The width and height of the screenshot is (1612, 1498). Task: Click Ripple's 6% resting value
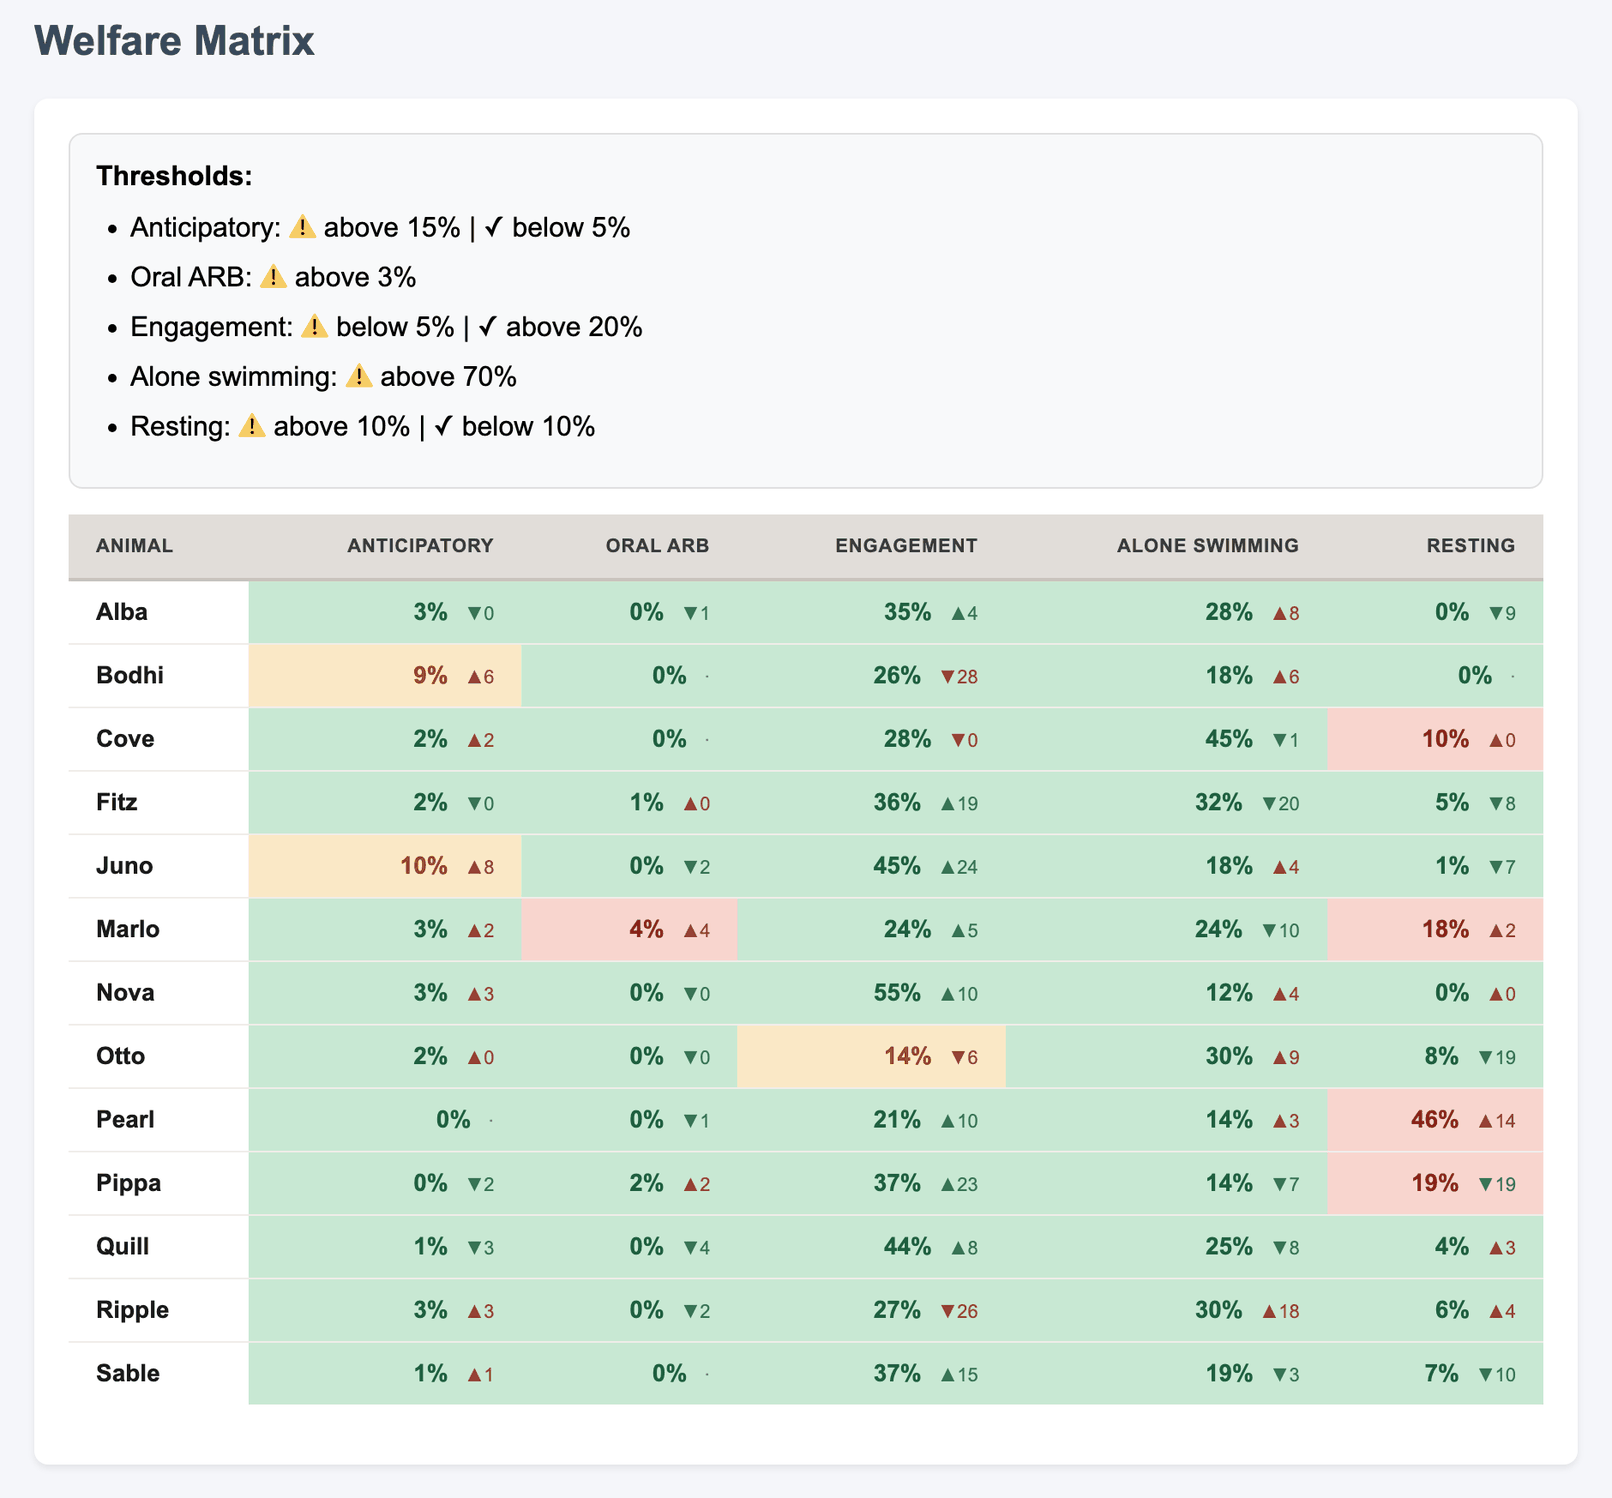[1452, 1310]
